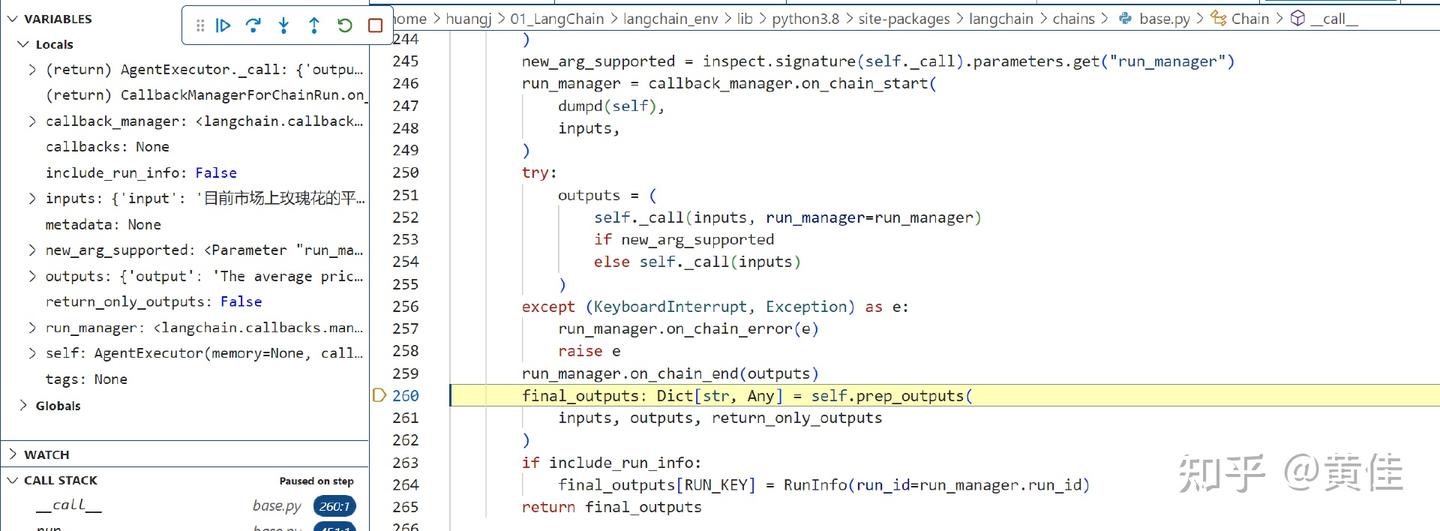This screenshot has width=1440, height=531.
Task: Restart the debug session
Action: point(345,26)
